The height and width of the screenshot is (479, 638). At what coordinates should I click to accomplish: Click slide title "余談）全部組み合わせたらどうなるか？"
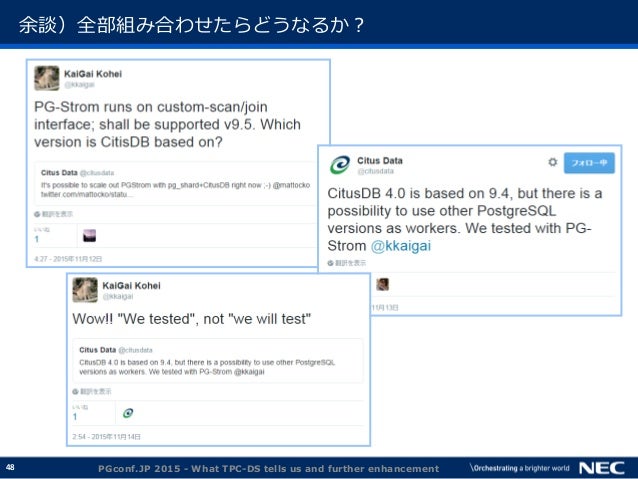point(192,24)
